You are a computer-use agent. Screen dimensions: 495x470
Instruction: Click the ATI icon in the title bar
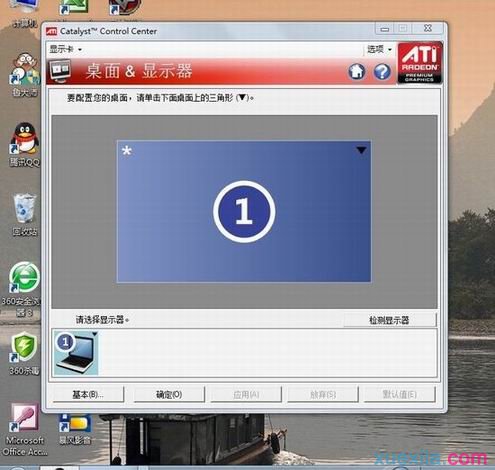coord(52,31)
